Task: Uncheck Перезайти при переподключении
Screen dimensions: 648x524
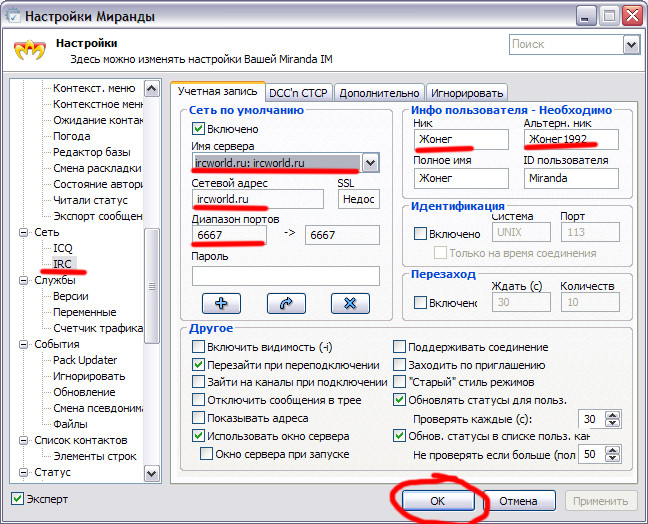Action: 198,365
